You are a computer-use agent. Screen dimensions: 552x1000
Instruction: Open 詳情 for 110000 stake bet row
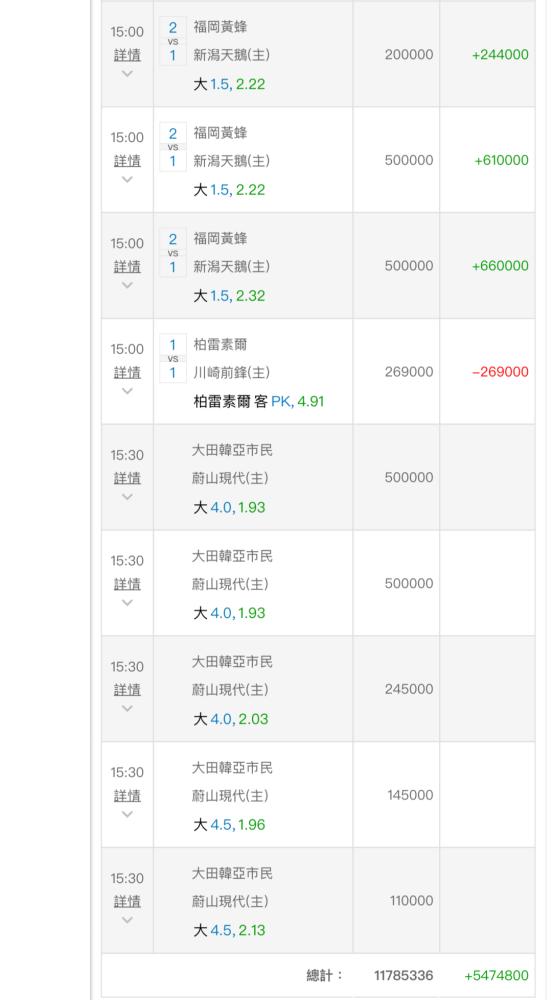point(127,902)
